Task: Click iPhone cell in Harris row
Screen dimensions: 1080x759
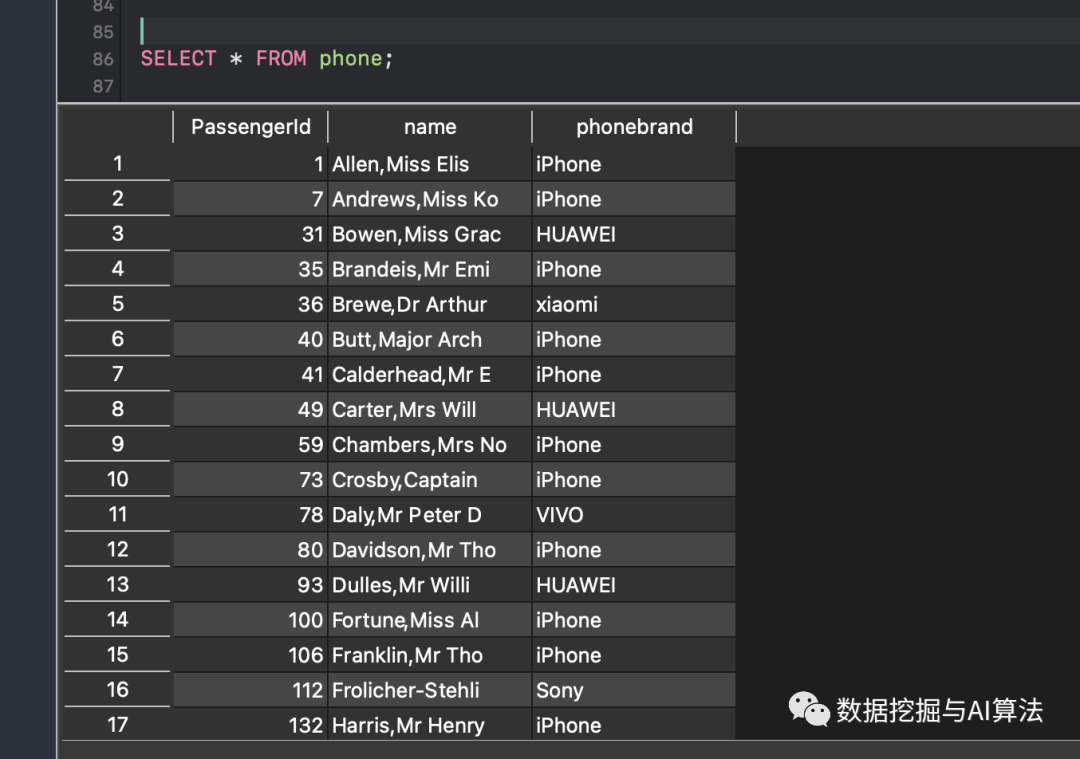Action: point(634,725)
